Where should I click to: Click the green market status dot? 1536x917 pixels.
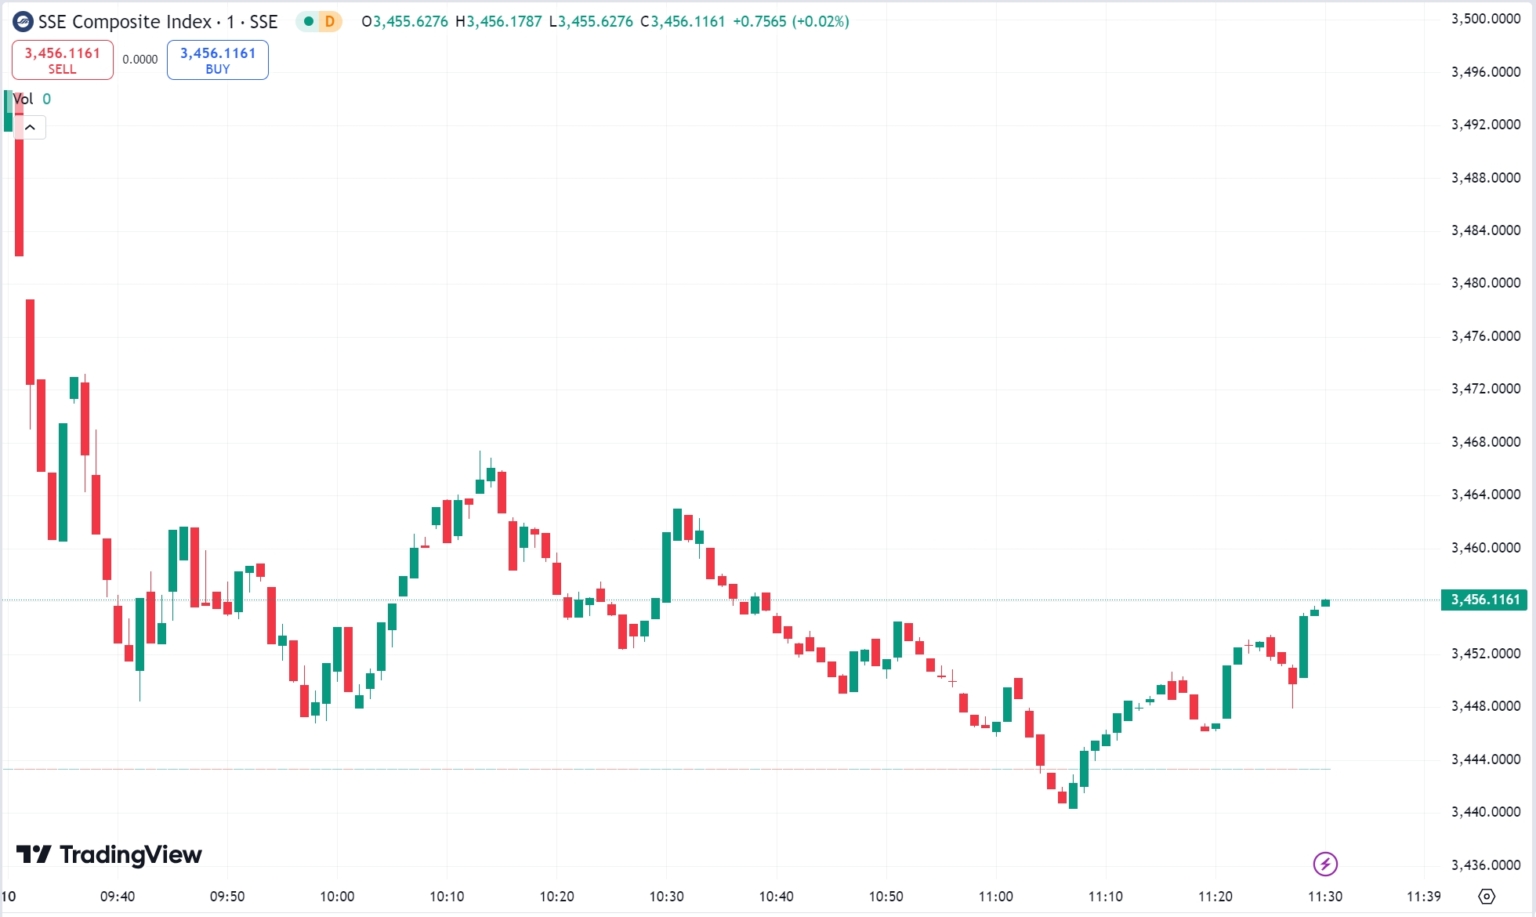coord(308,21)
